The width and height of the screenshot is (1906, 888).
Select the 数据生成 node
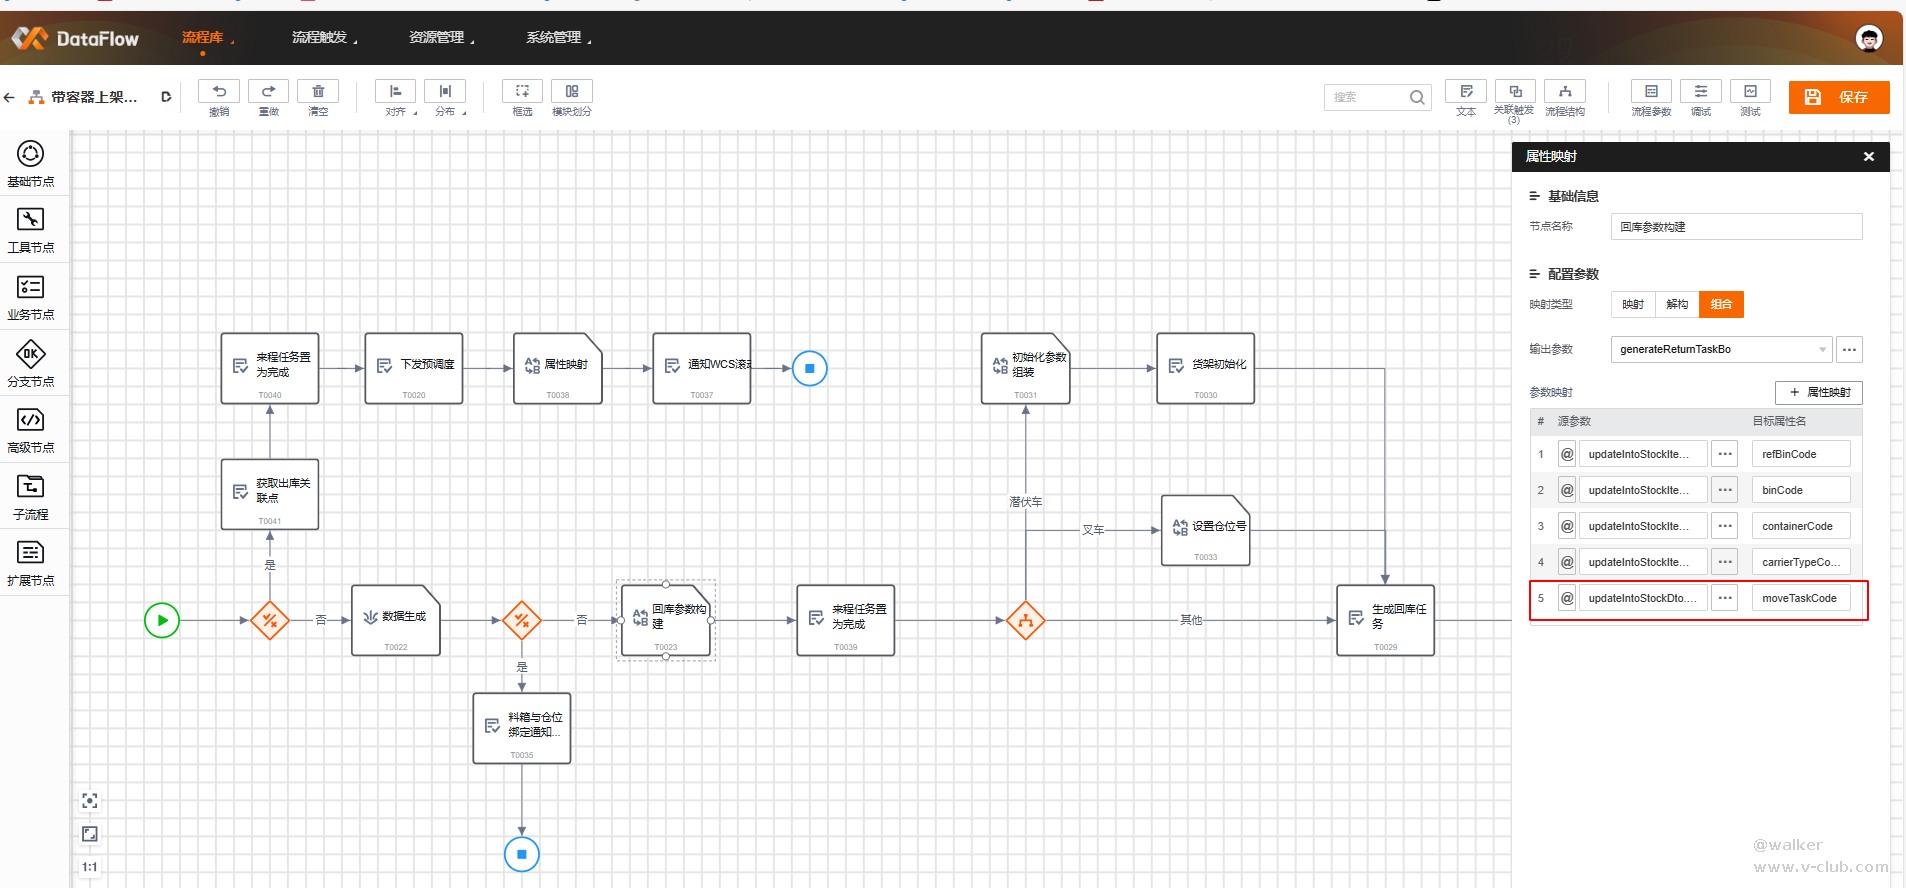coord(396,620)
